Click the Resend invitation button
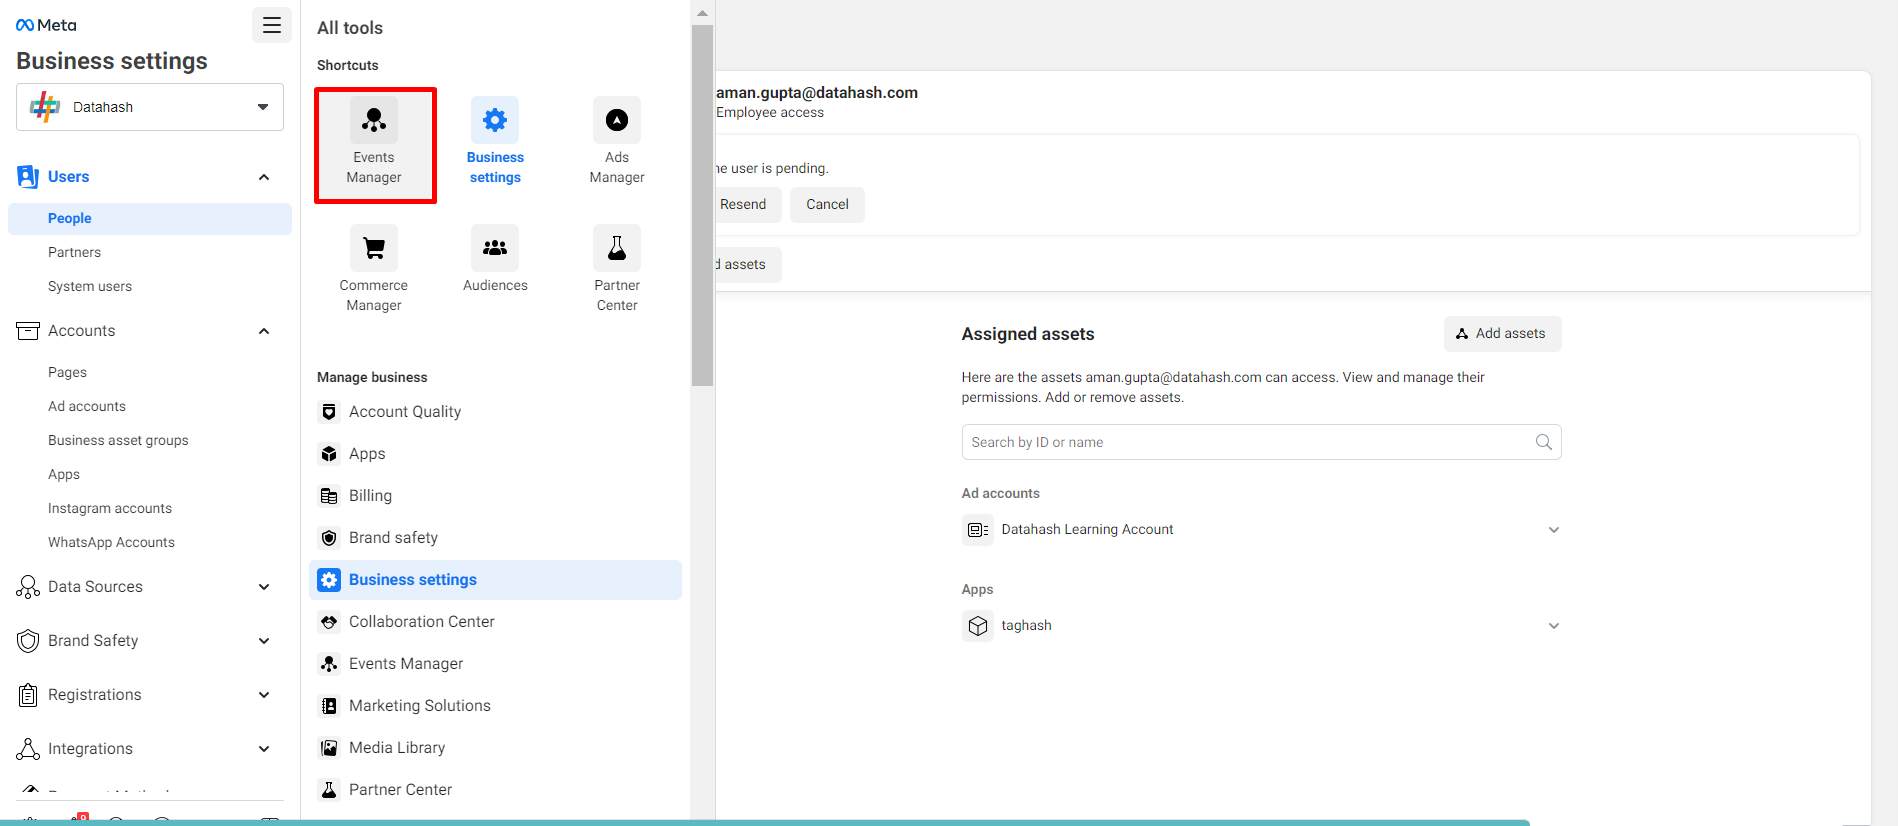 click(746, 205)
